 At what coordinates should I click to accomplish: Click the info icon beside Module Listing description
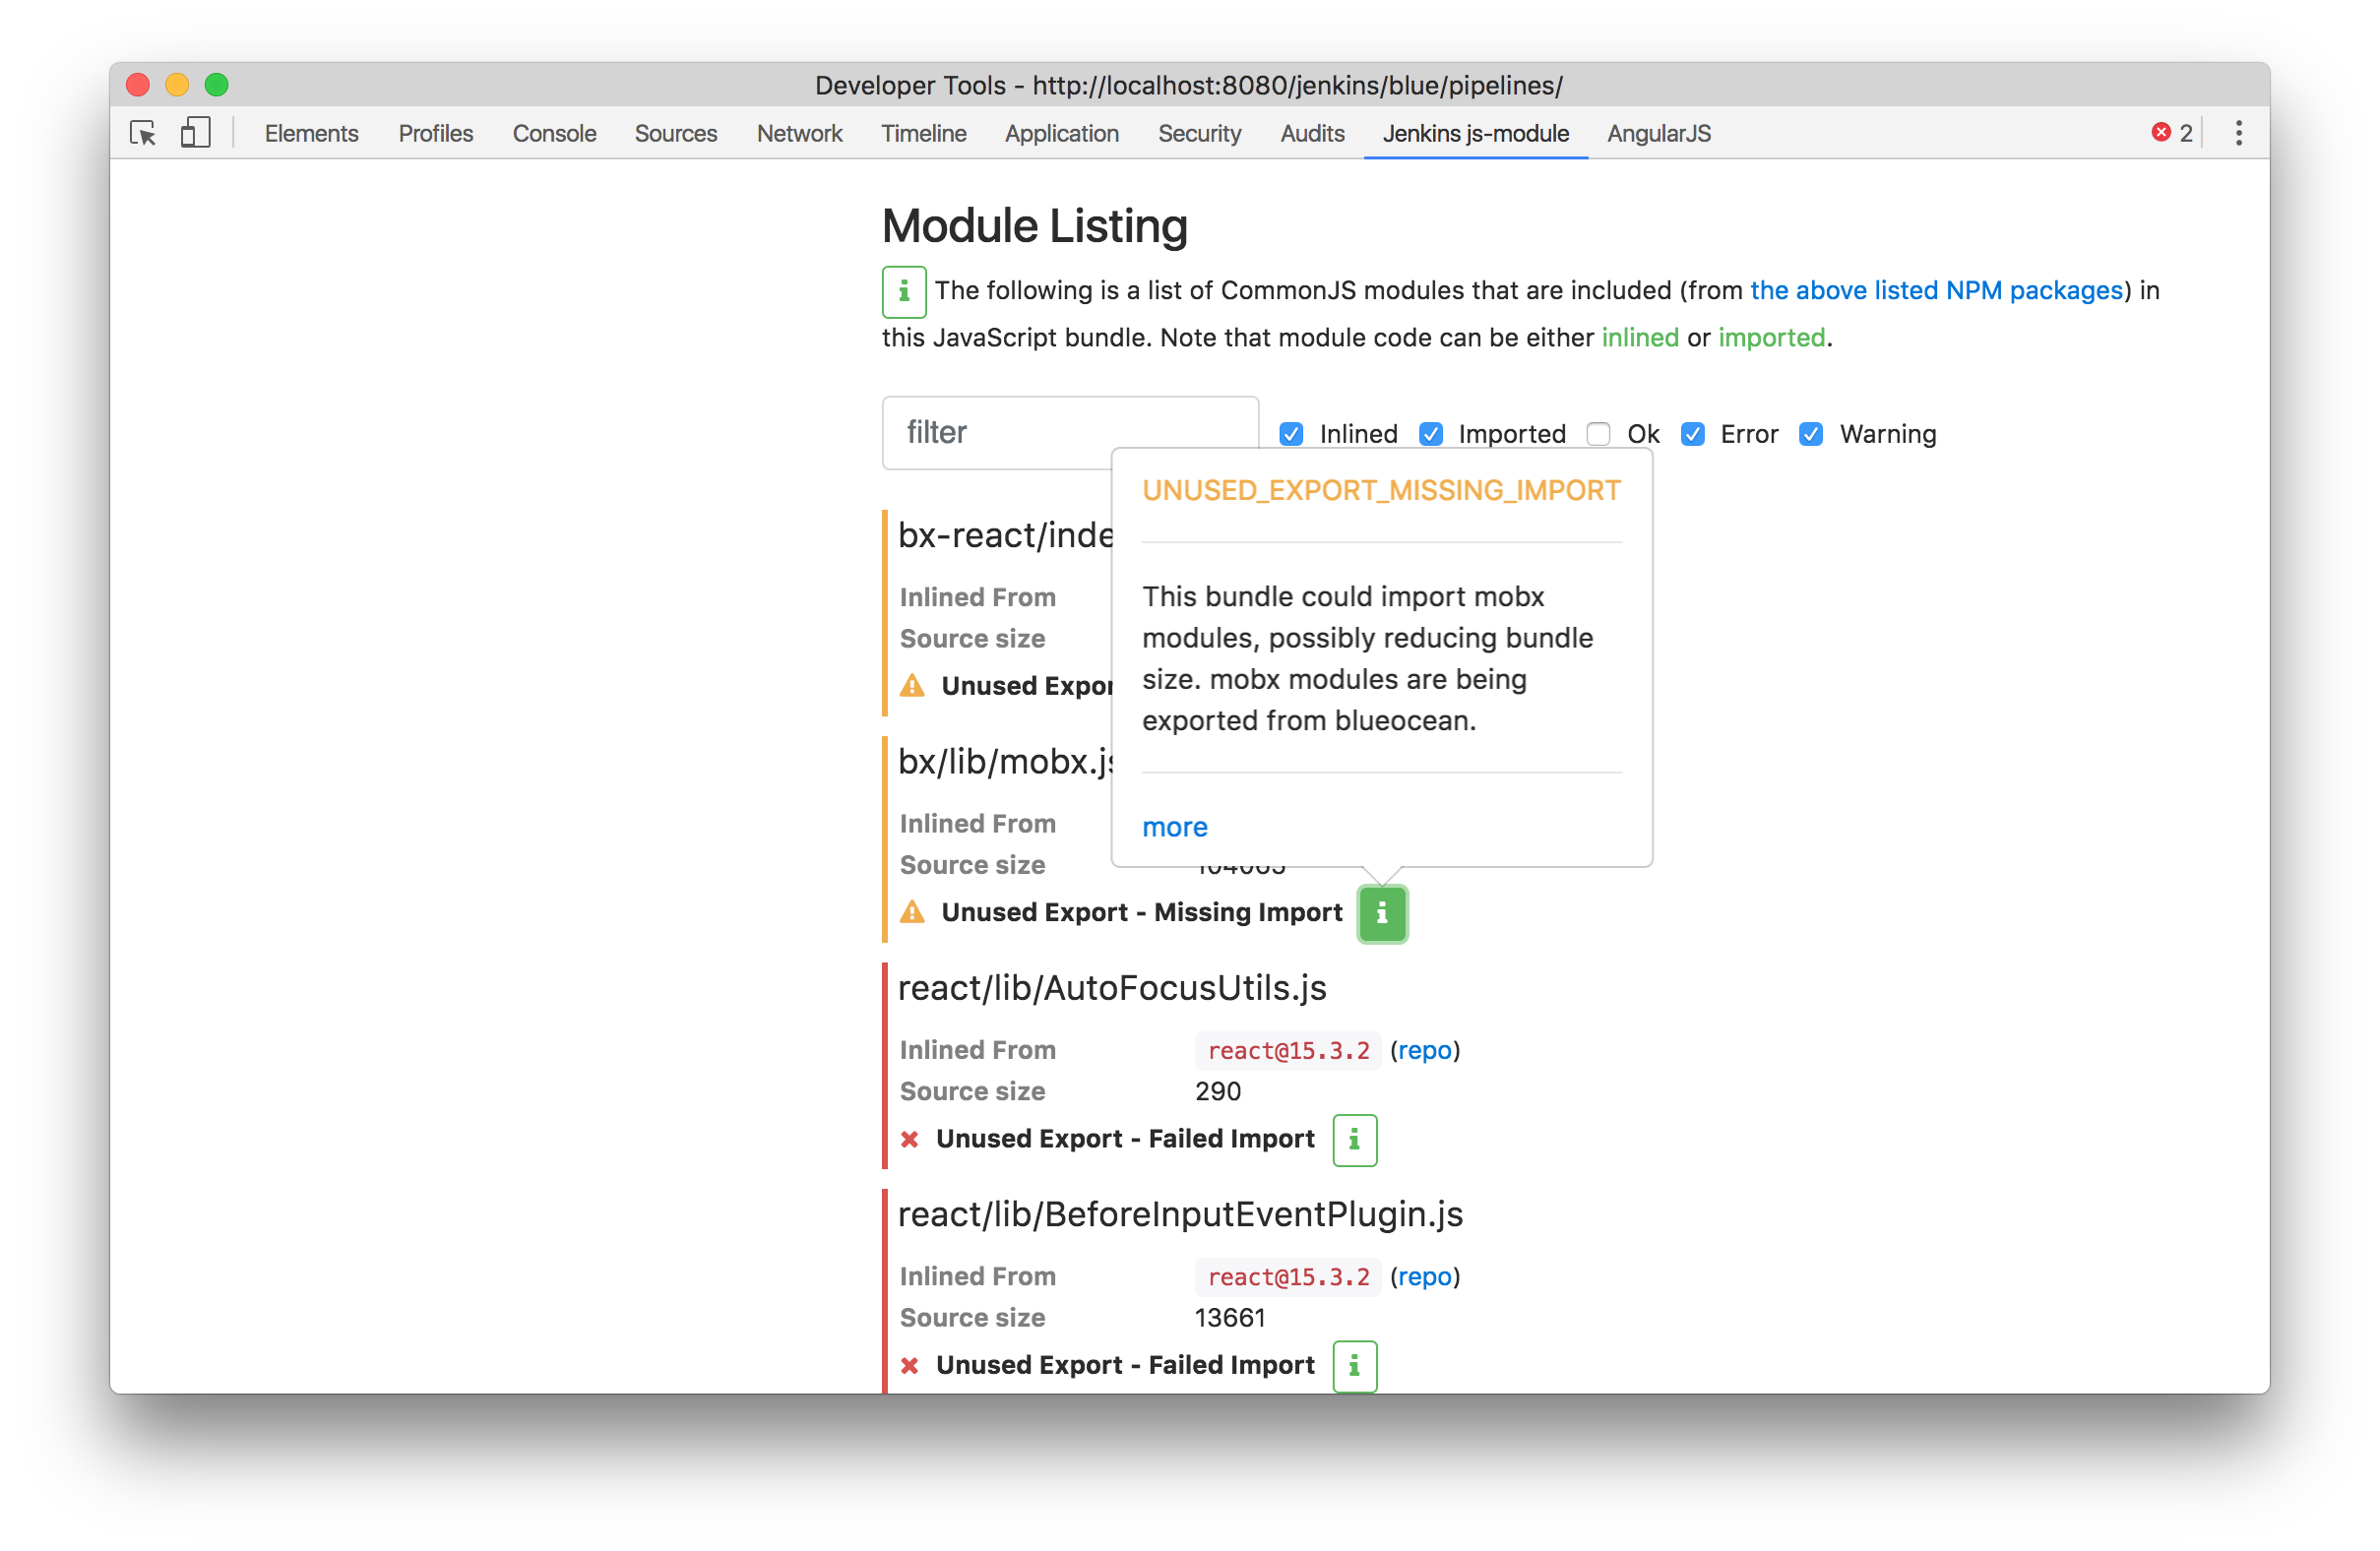pos(903,291)
